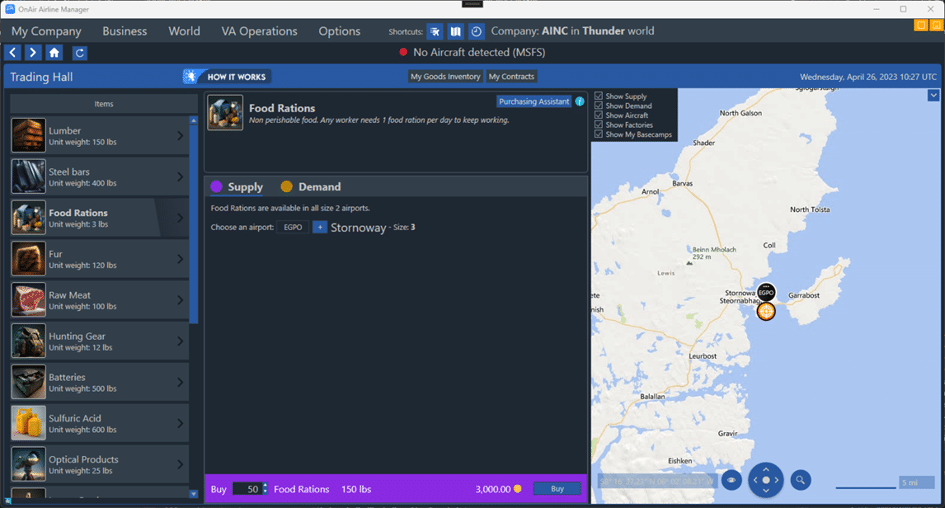Expand the Steel bars row chevron
Image resolution: width=945 pixels, height=508 pixels.
pos(180,177)
